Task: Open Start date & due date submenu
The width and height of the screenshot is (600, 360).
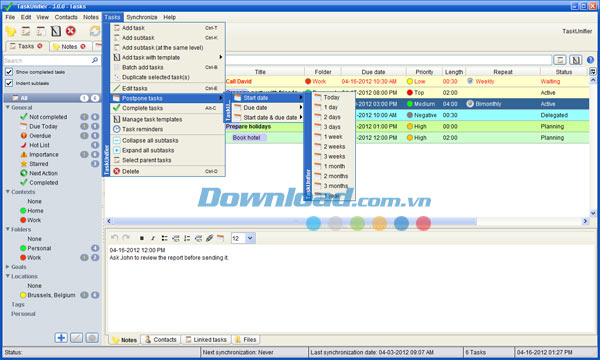Action: [x=268, y=117]
